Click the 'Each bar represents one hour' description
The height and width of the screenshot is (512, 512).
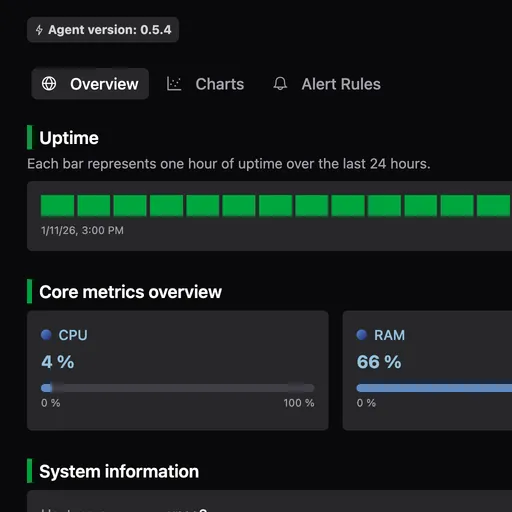click(229, 164)
